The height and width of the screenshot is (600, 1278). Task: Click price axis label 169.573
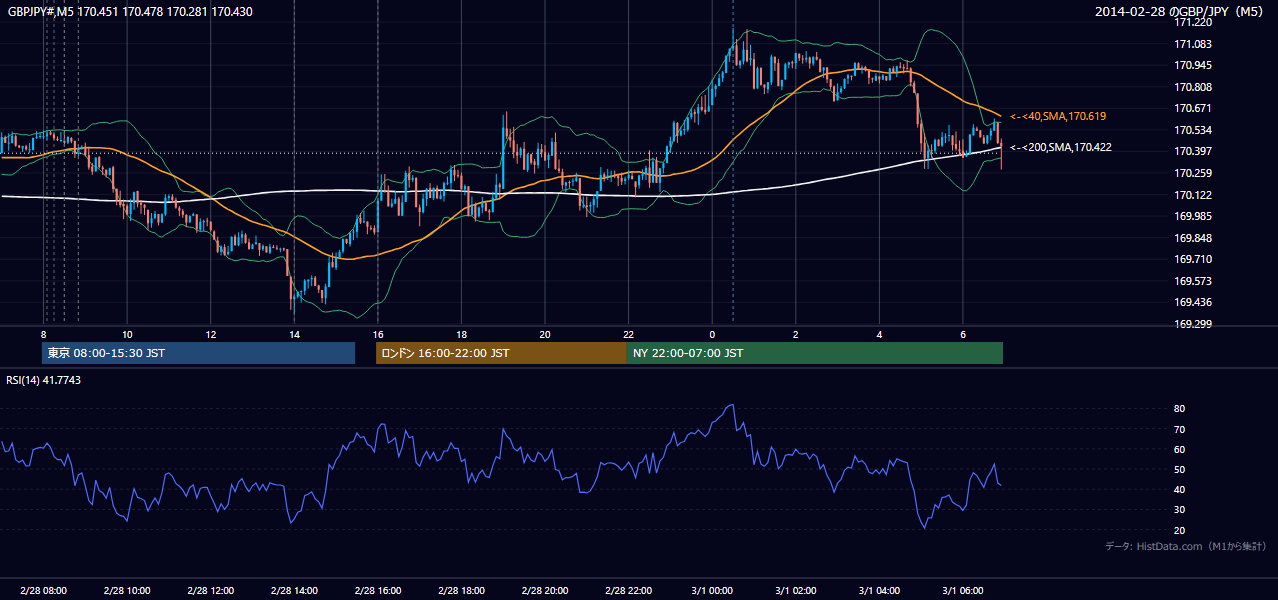pos(1193,281)
